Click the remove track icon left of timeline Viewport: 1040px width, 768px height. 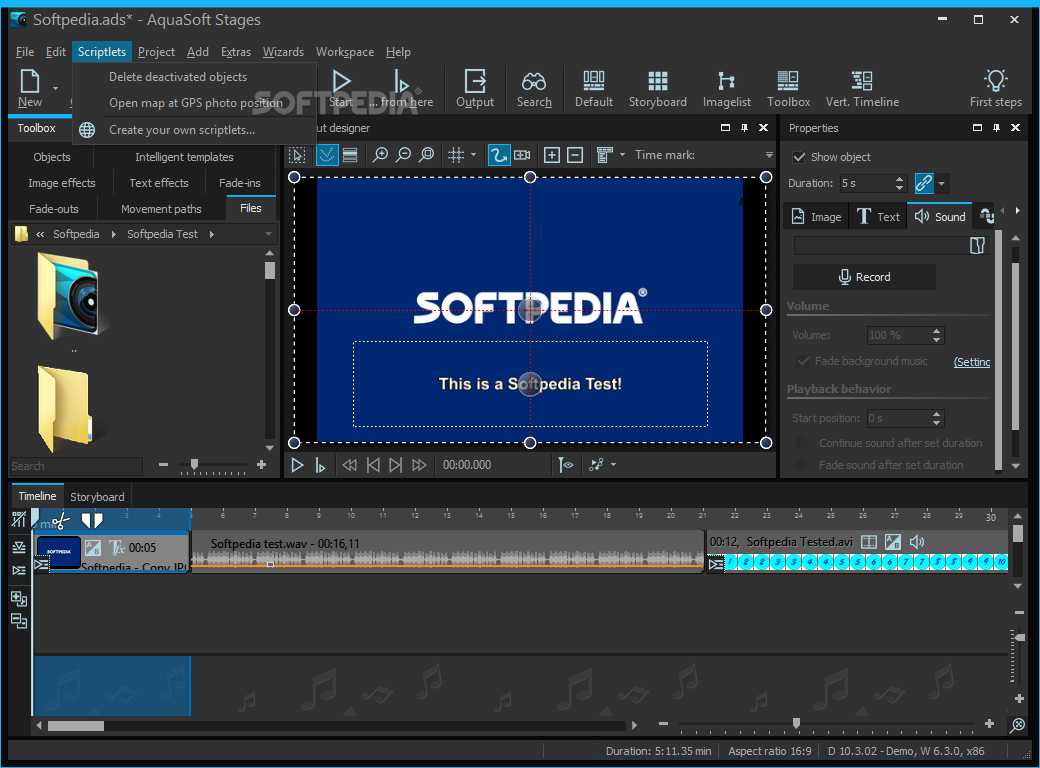19,621
